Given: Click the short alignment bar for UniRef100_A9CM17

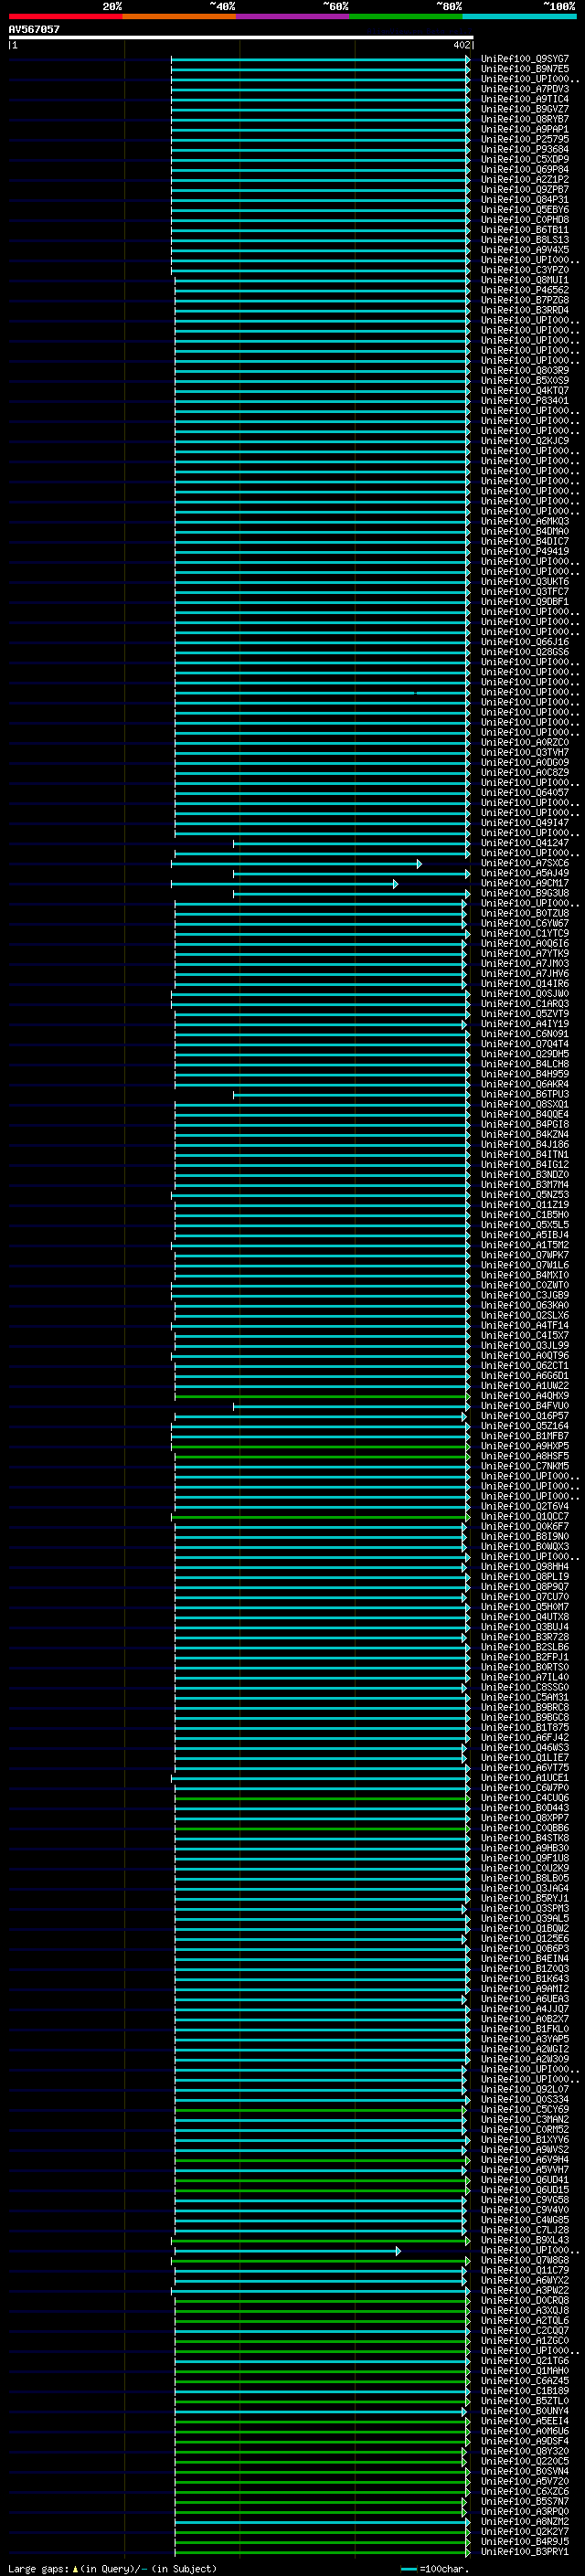Looking at the screenshot, I should pos(284,884).
